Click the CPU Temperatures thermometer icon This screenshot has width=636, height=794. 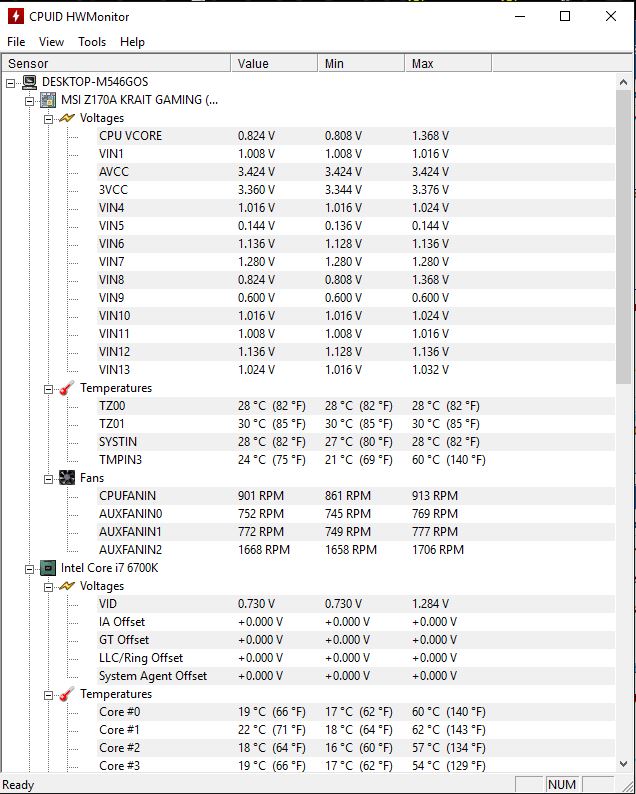67,694
